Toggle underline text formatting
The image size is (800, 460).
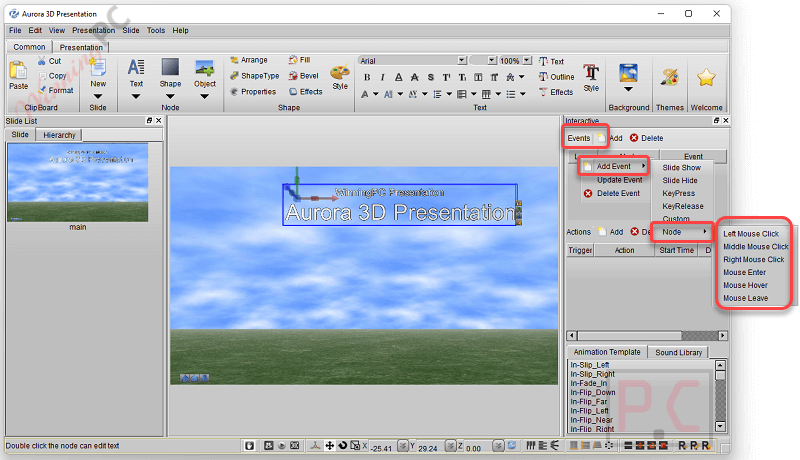click(398, 78)
